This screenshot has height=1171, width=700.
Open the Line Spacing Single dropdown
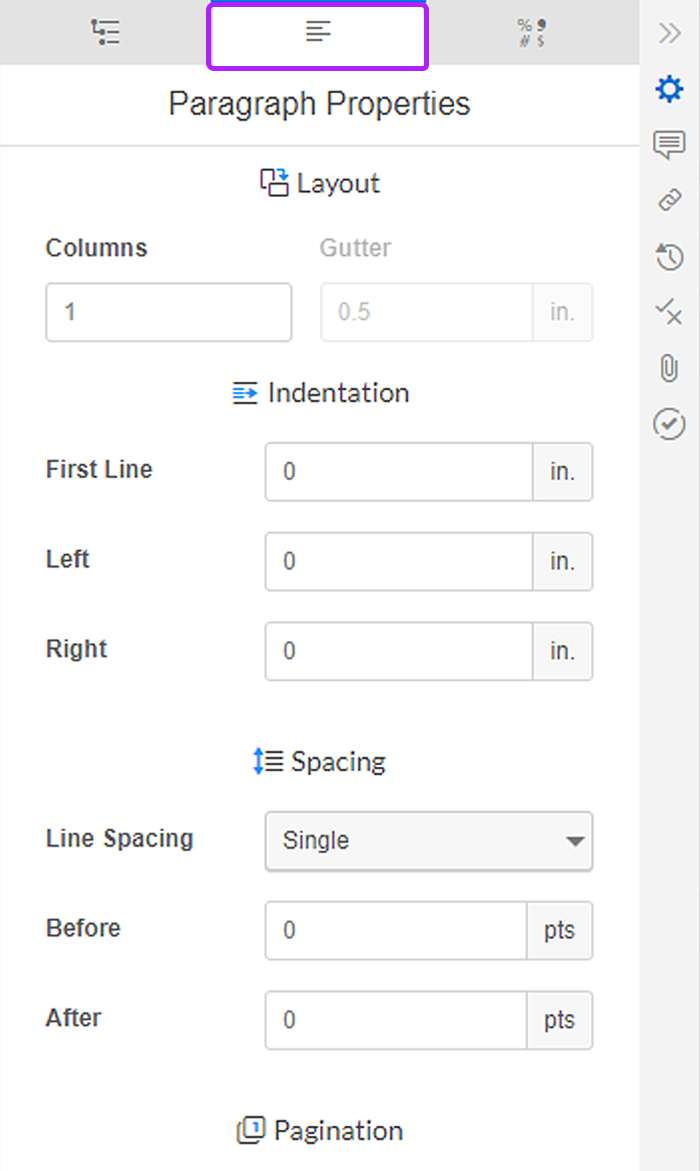[429, 841]
